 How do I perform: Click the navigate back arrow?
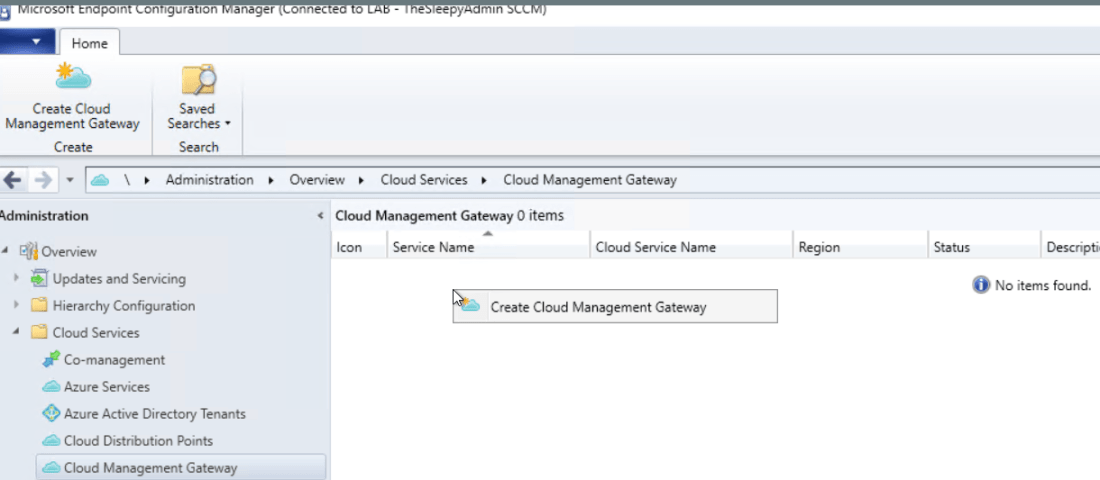tap(13, 180)
